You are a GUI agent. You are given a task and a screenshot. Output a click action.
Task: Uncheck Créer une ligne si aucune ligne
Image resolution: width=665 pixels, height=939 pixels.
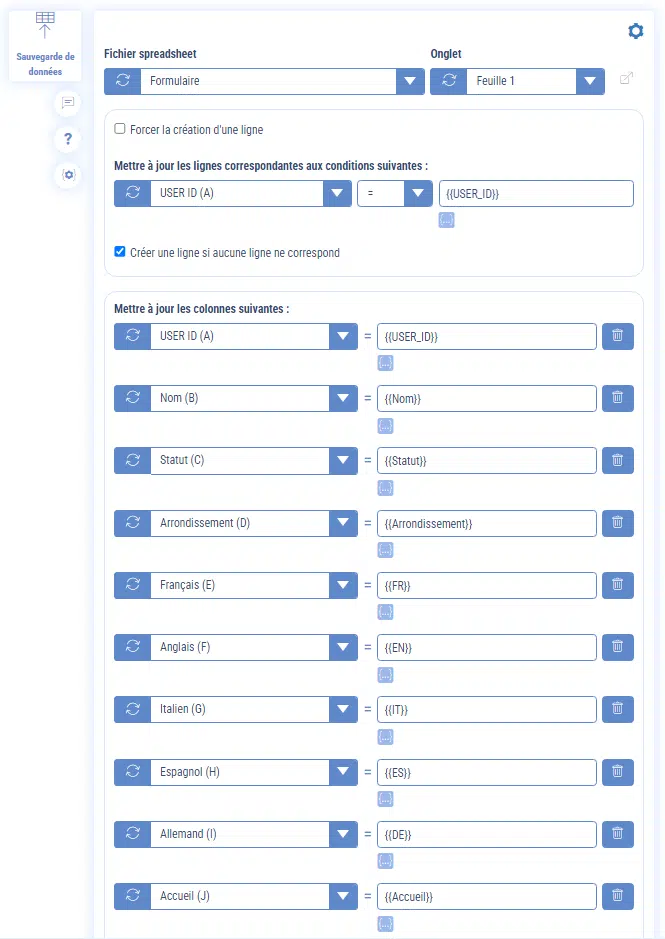(120, 253)
